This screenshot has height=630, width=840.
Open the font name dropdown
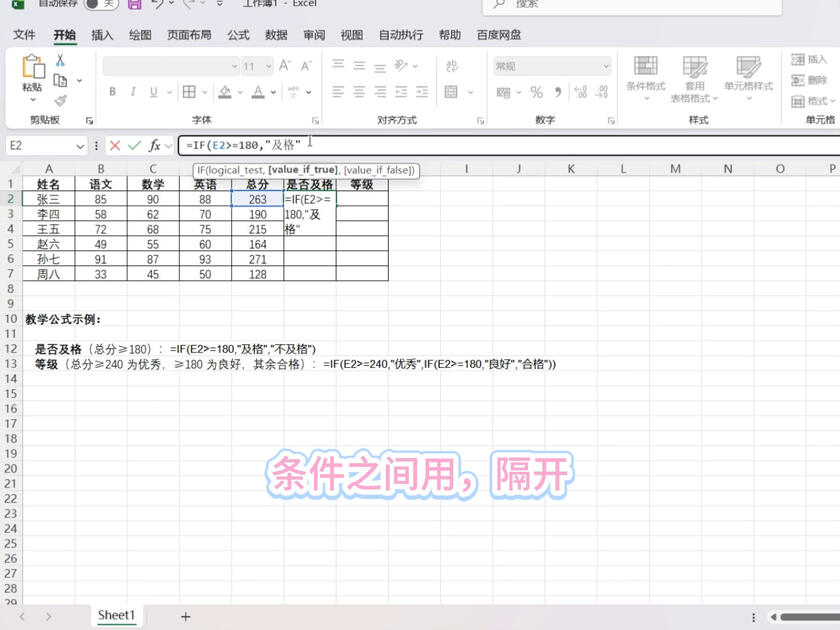click(x=234, y=66)
